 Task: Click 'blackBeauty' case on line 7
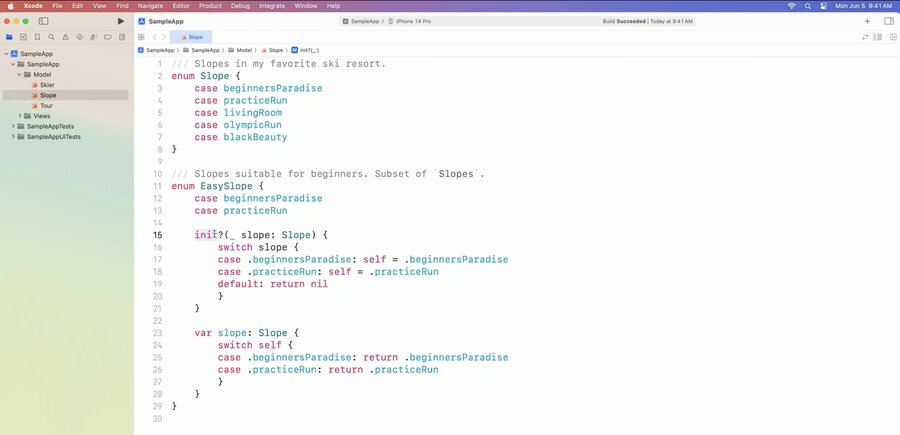pos(255,137)
